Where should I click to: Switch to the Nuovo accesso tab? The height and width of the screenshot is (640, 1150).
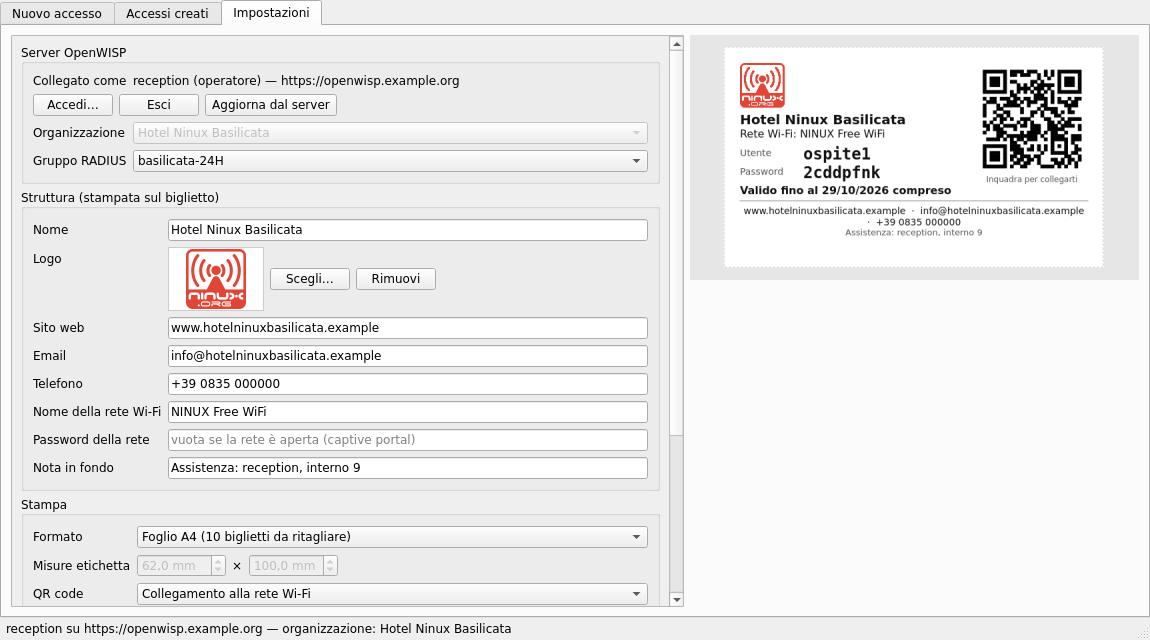(57, 14)
